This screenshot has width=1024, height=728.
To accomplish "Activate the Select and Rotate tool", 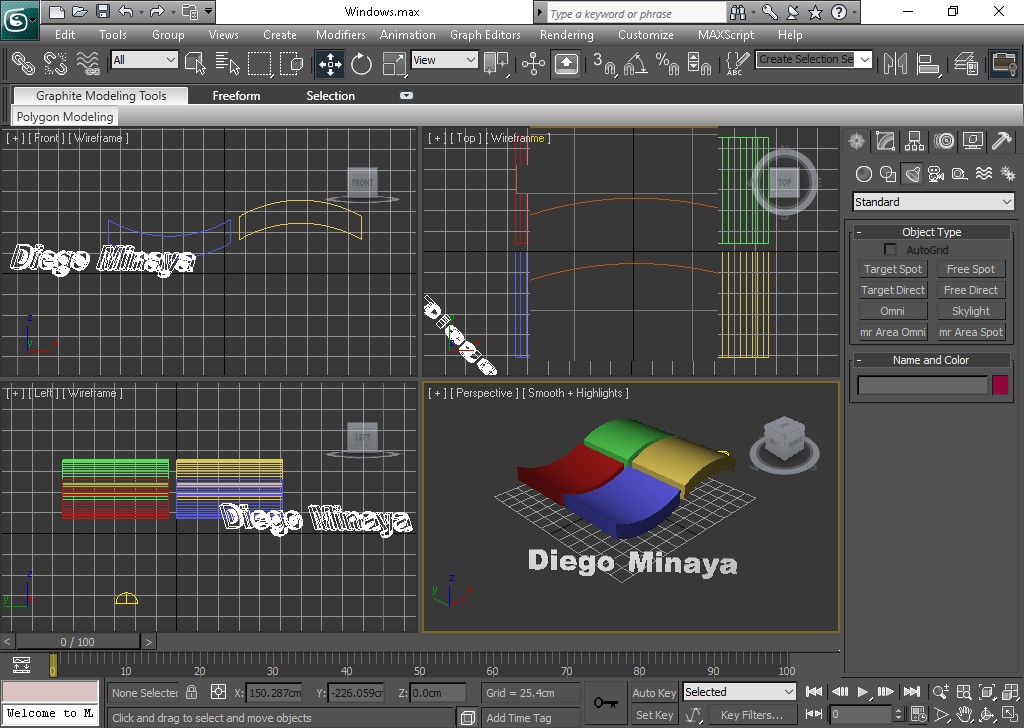I will click(361, 63).
